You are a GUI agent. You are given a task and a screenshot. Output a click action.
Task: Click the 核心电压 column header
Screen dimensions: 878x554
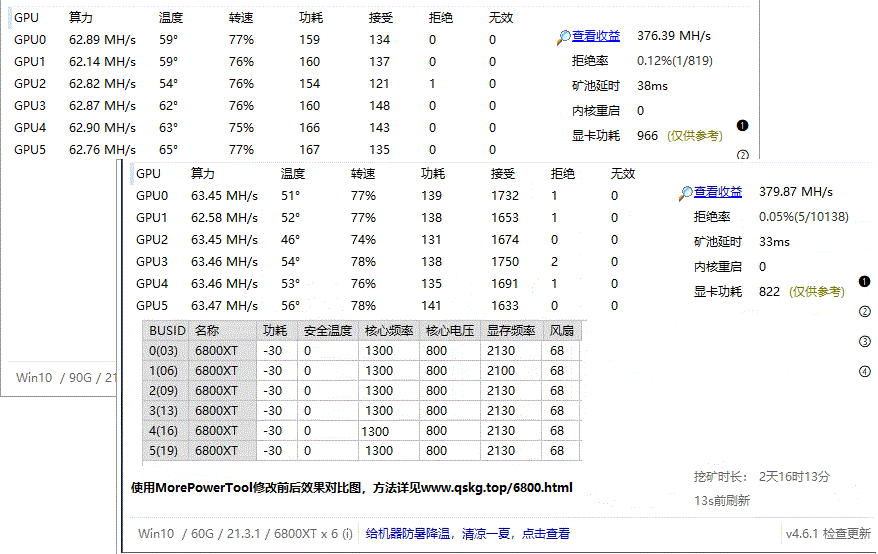[x=449, y=331]
